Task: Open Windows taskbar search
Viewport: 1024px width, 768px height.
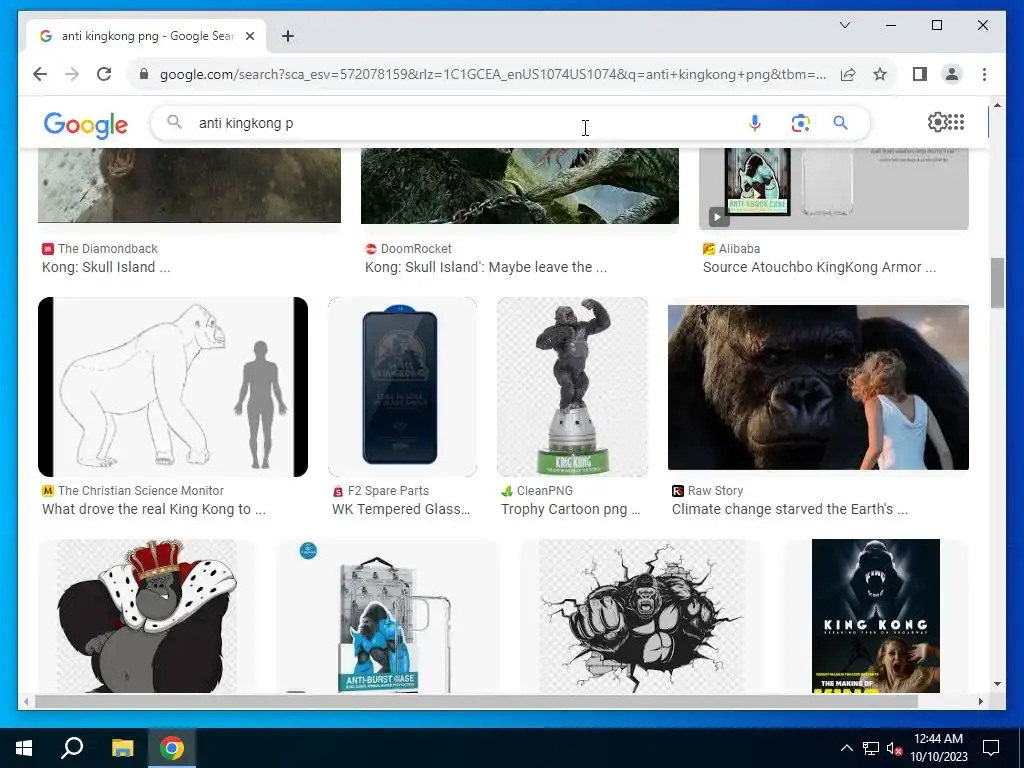Action: coord(72,748)
